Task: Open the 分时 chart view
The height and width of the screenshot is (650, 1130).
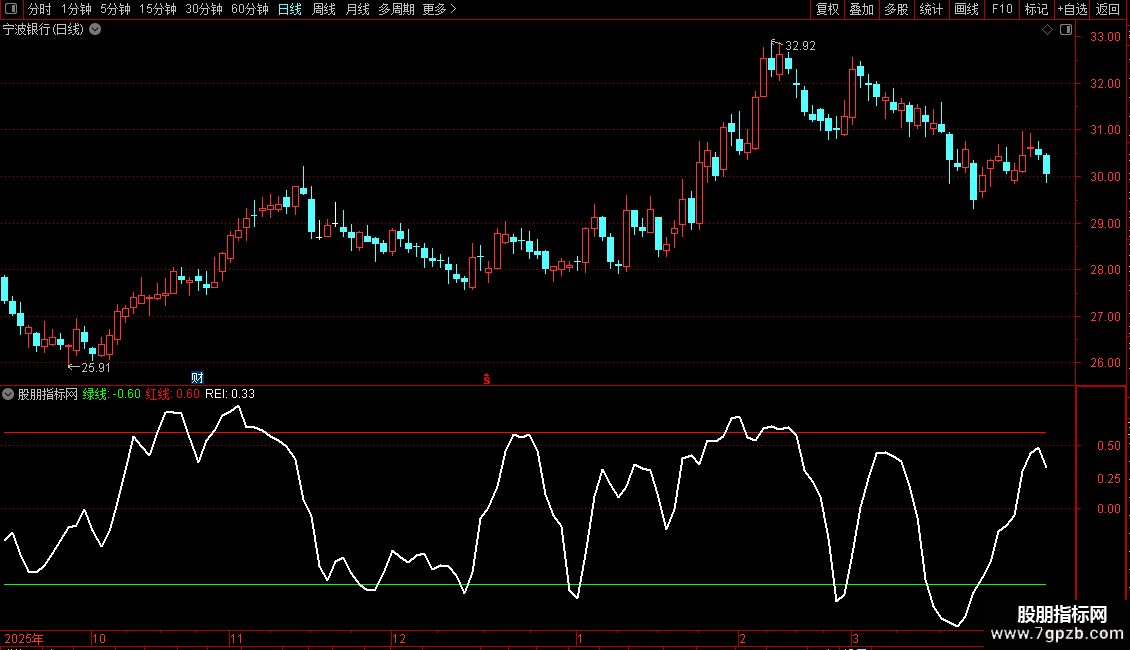Action: (x=40, y=9)
